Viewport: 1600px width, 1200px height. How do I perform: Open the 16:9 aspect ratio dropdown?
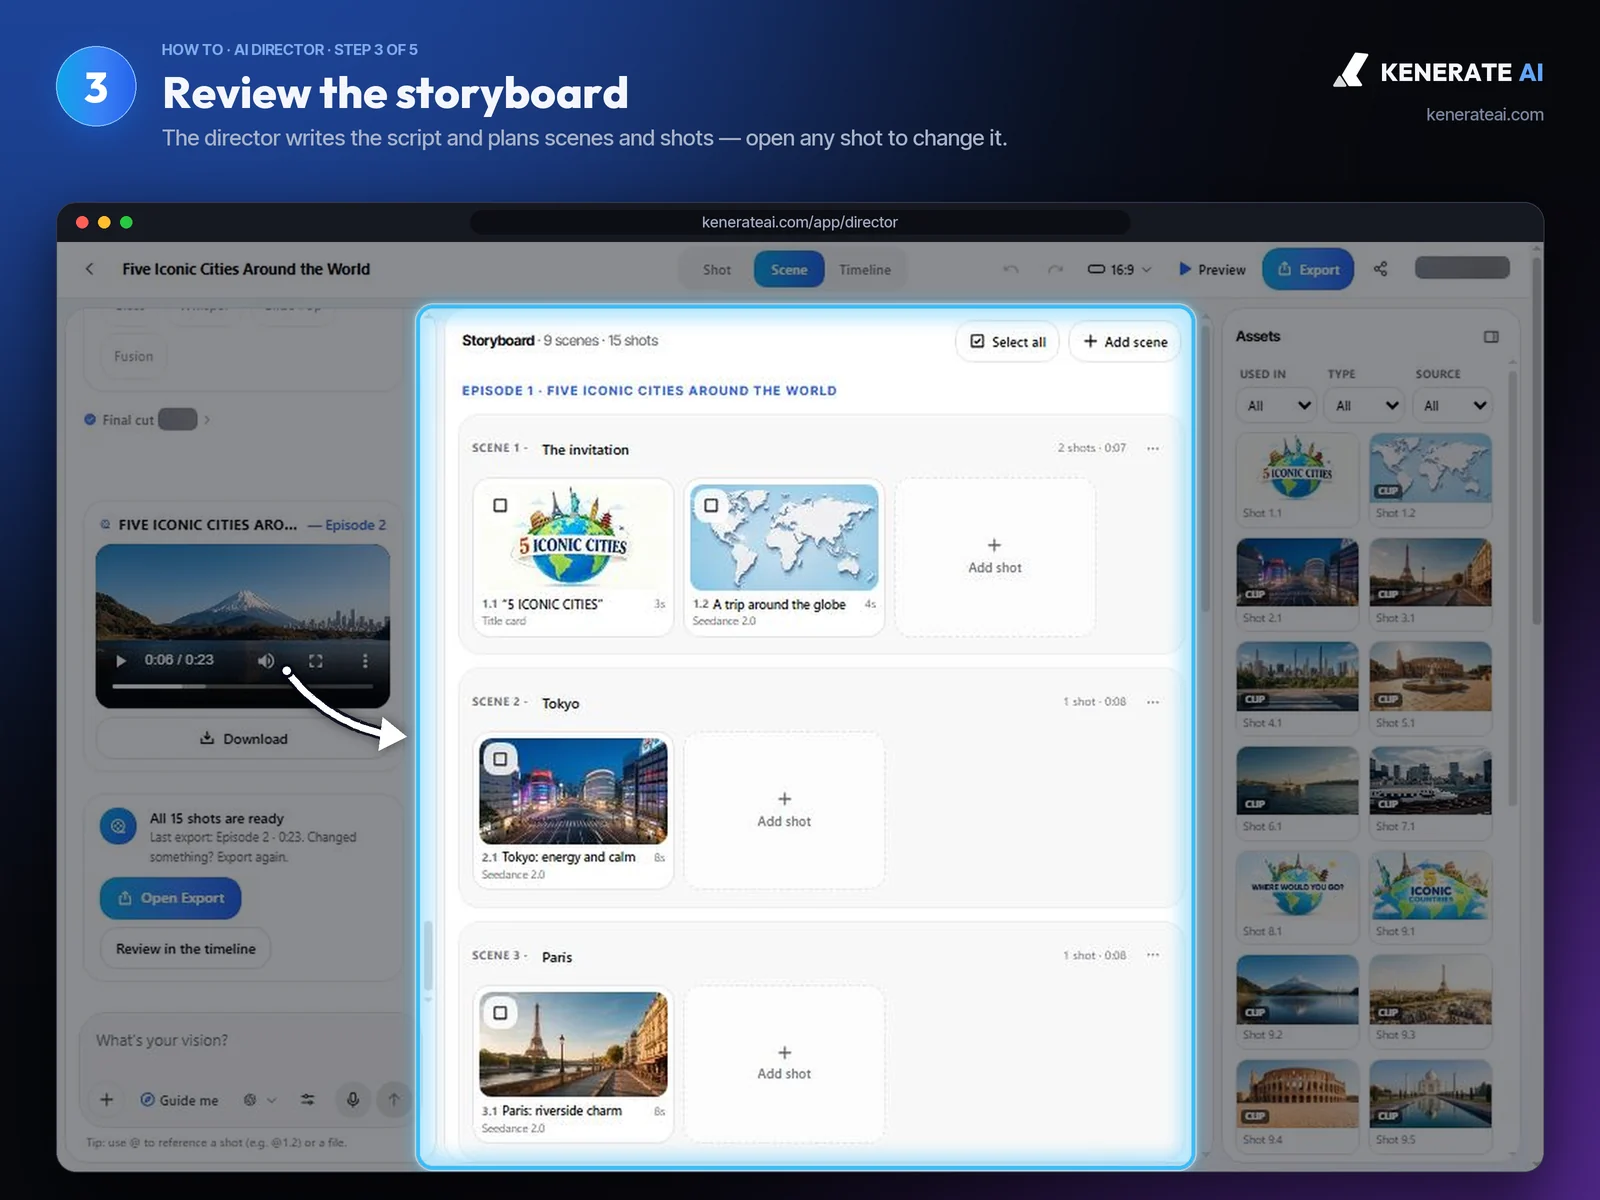1119,269
